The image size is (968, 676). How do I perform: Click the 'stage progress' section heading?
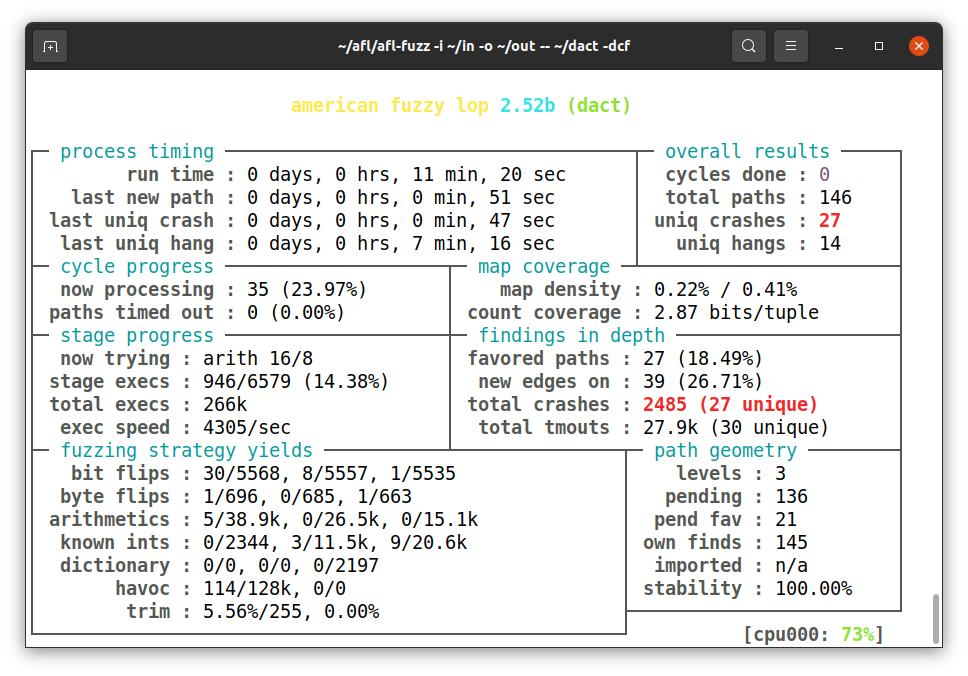pyautogui.click(x=137, y=335)
